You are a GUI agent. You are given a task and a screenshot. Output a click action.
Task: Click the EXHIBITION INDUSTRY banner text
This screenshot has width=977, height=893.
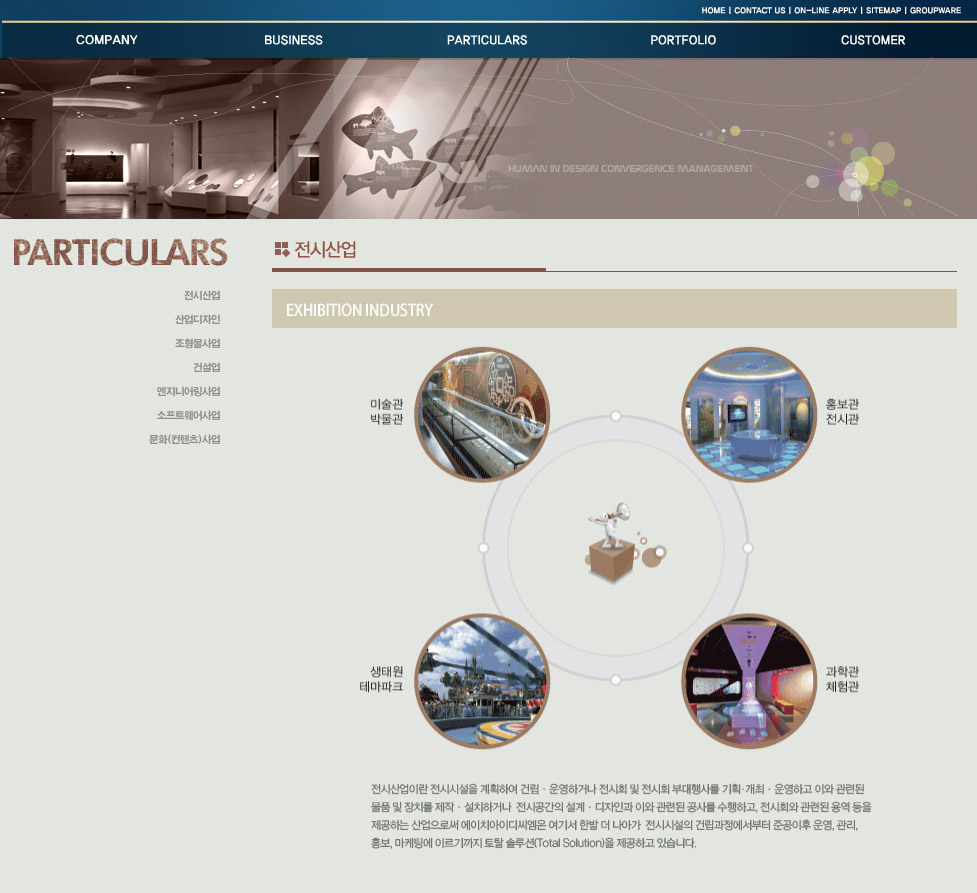[359, 310]
